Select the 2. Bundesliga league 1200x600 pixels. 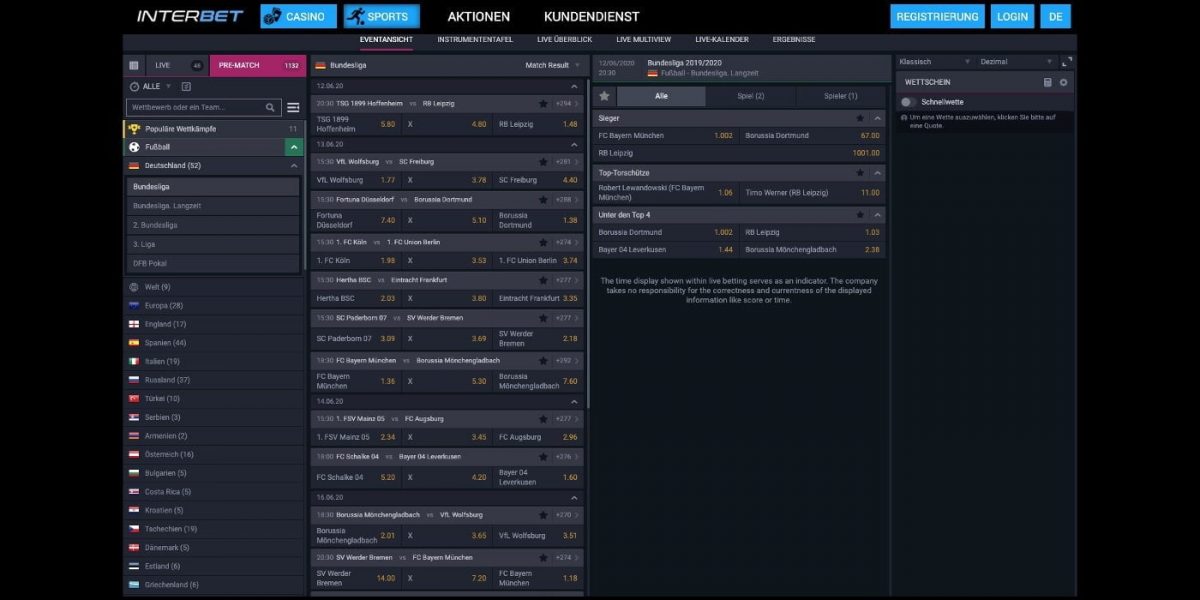(x=212, y=225)
